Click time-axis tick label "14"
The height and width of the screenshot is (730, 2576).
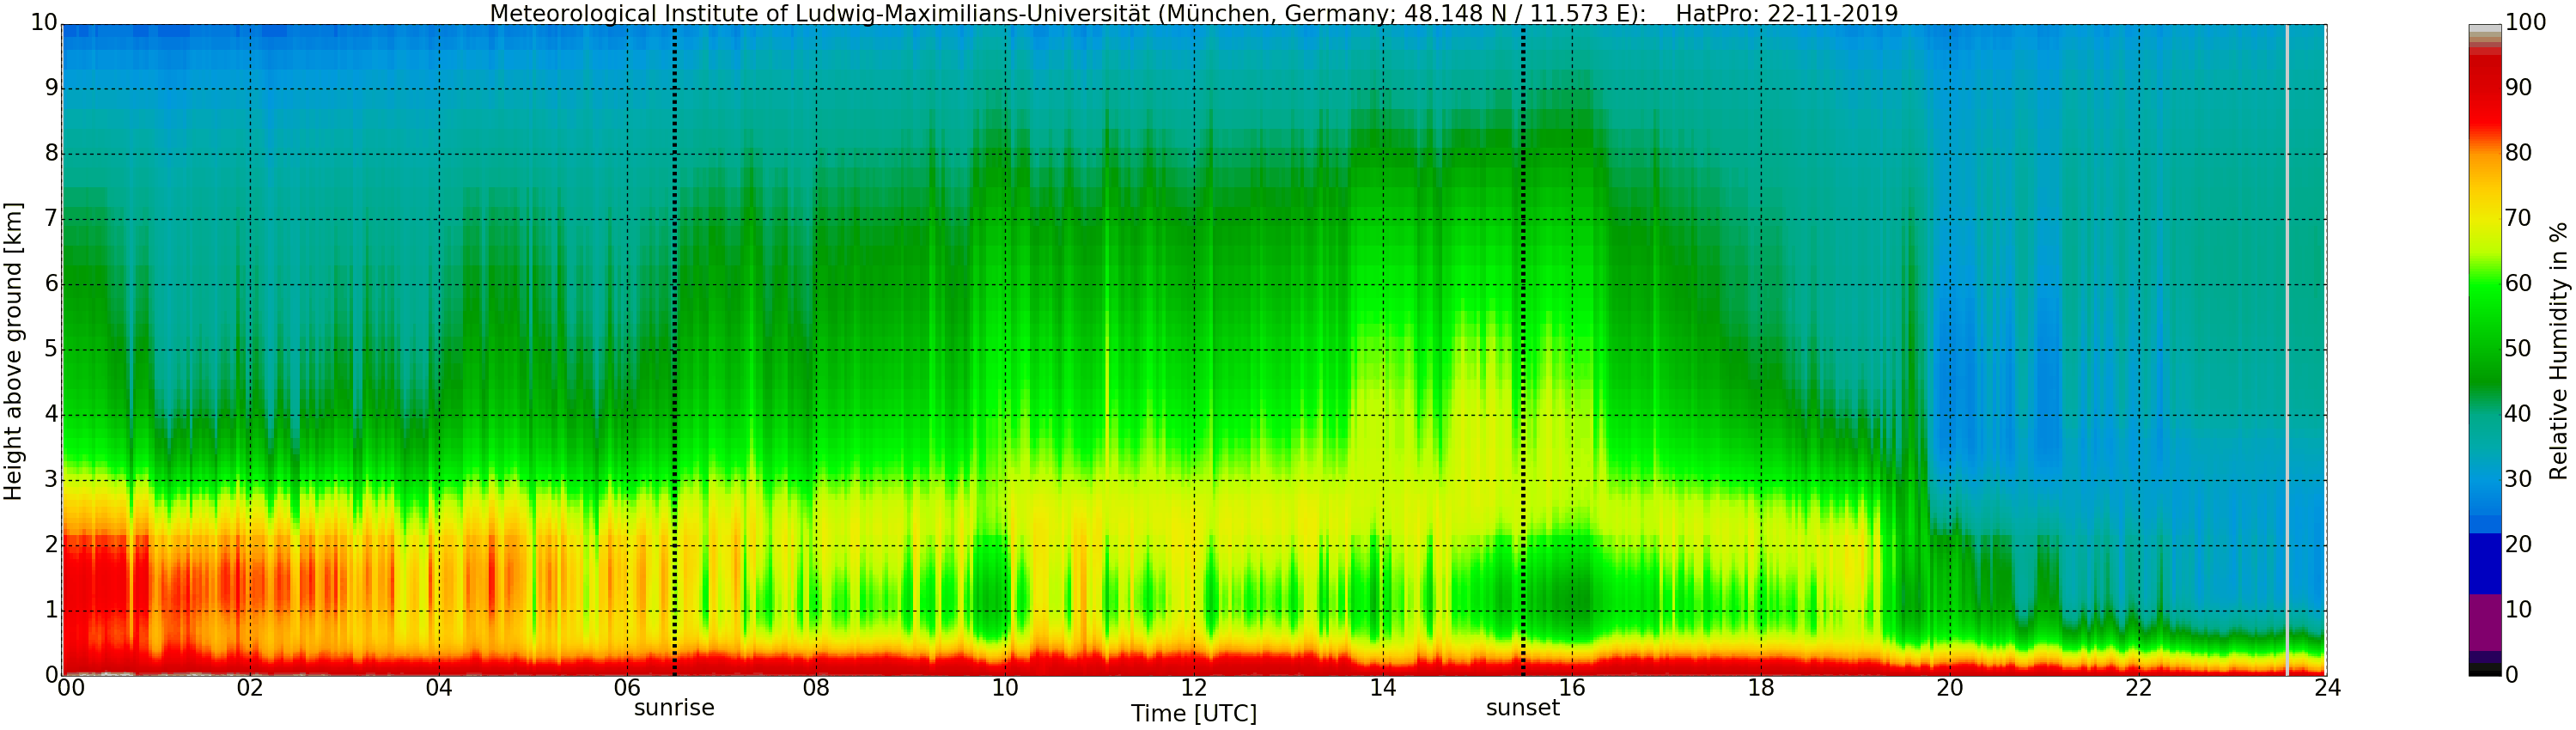[x=1383, y=688]
